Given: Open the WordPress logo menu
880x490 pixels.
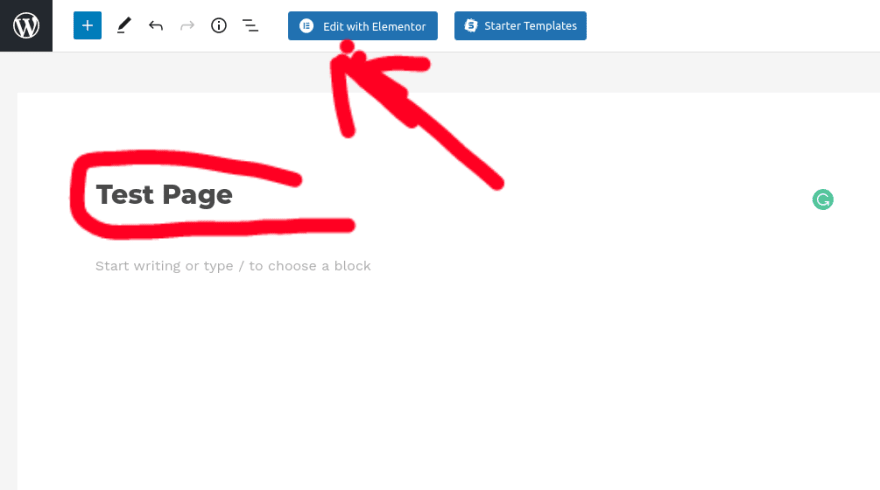Looking at the screenshot, I should coord(26,26).
